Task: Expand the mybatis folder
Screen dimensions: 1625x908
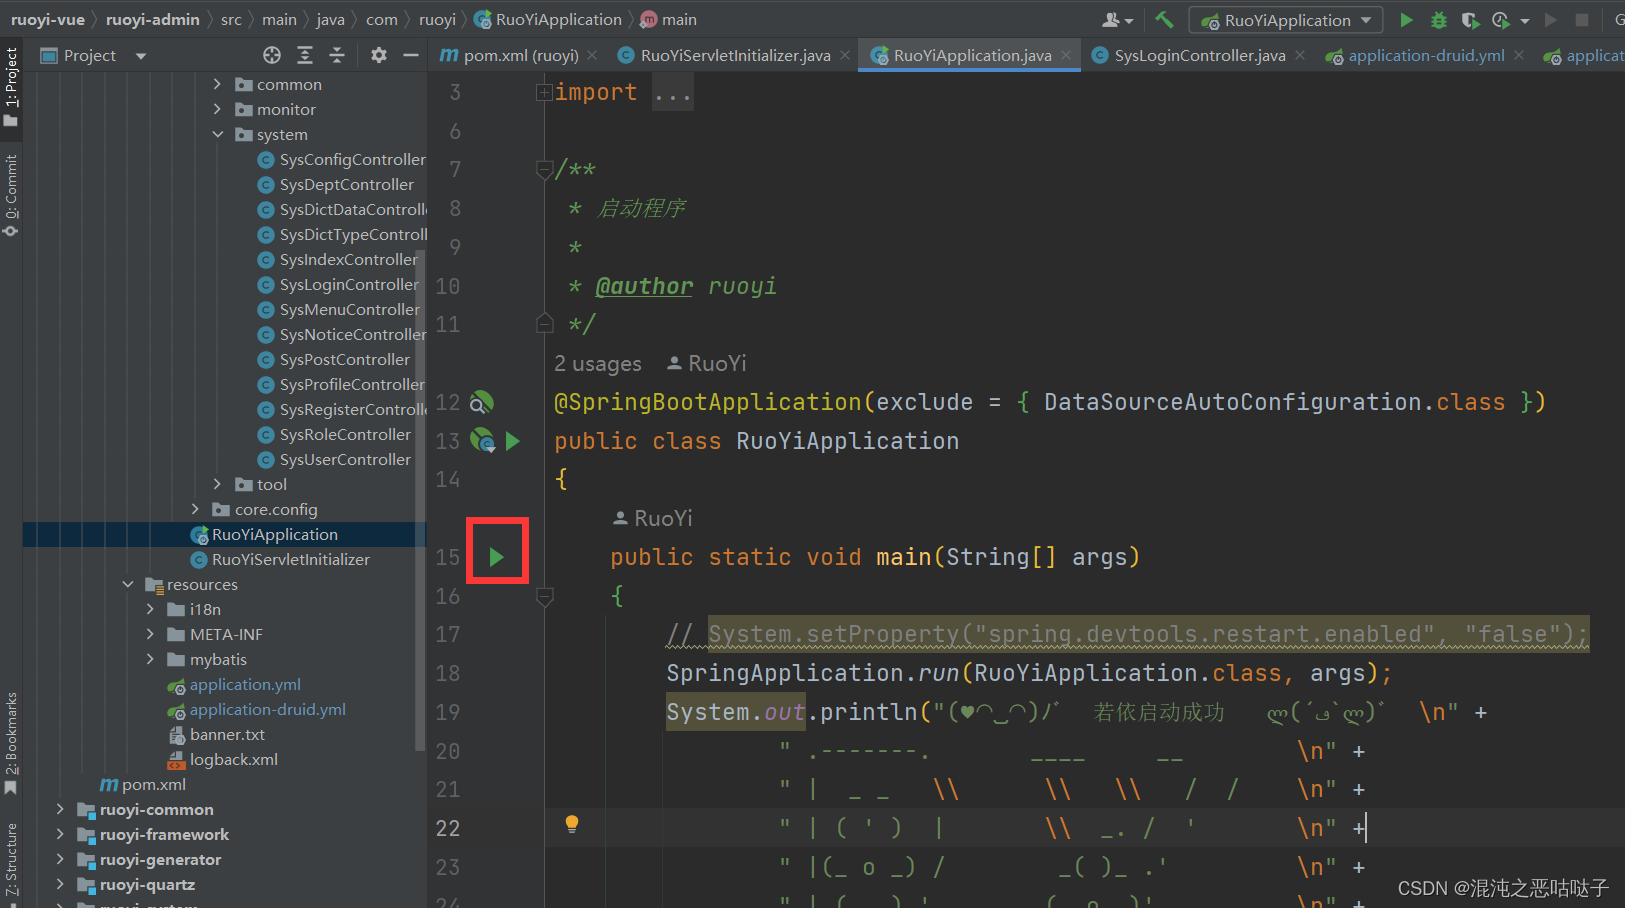Action: click(150, 659)
